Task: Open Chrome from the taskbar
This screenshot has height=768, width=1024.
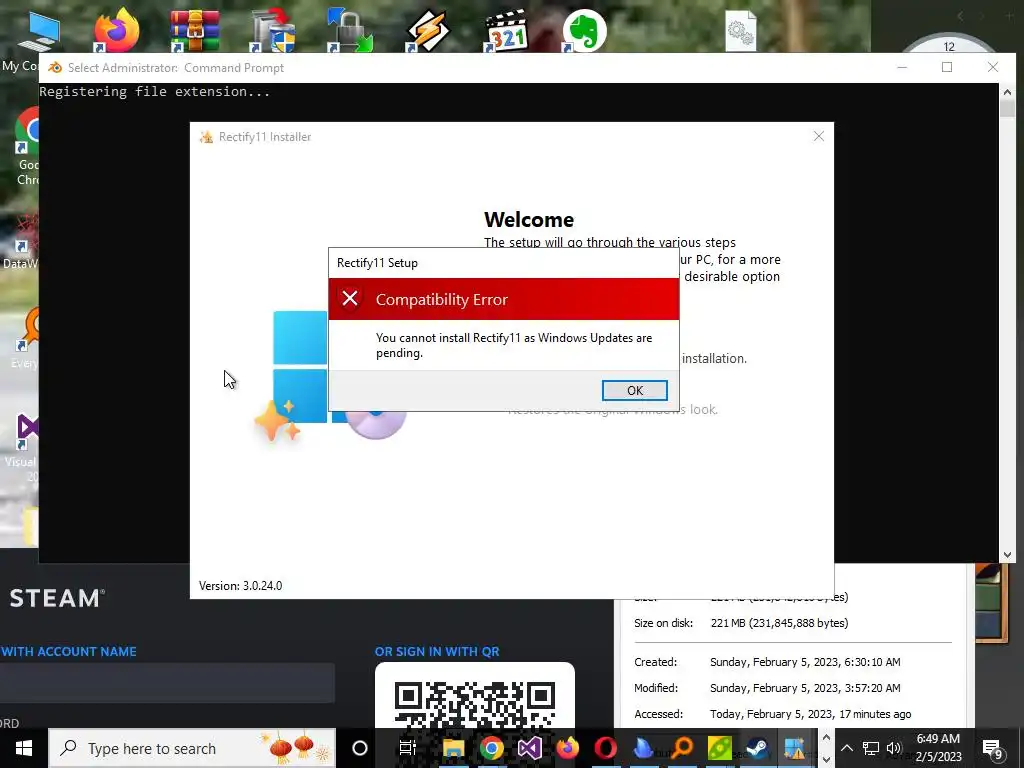Action: [491, 748]
